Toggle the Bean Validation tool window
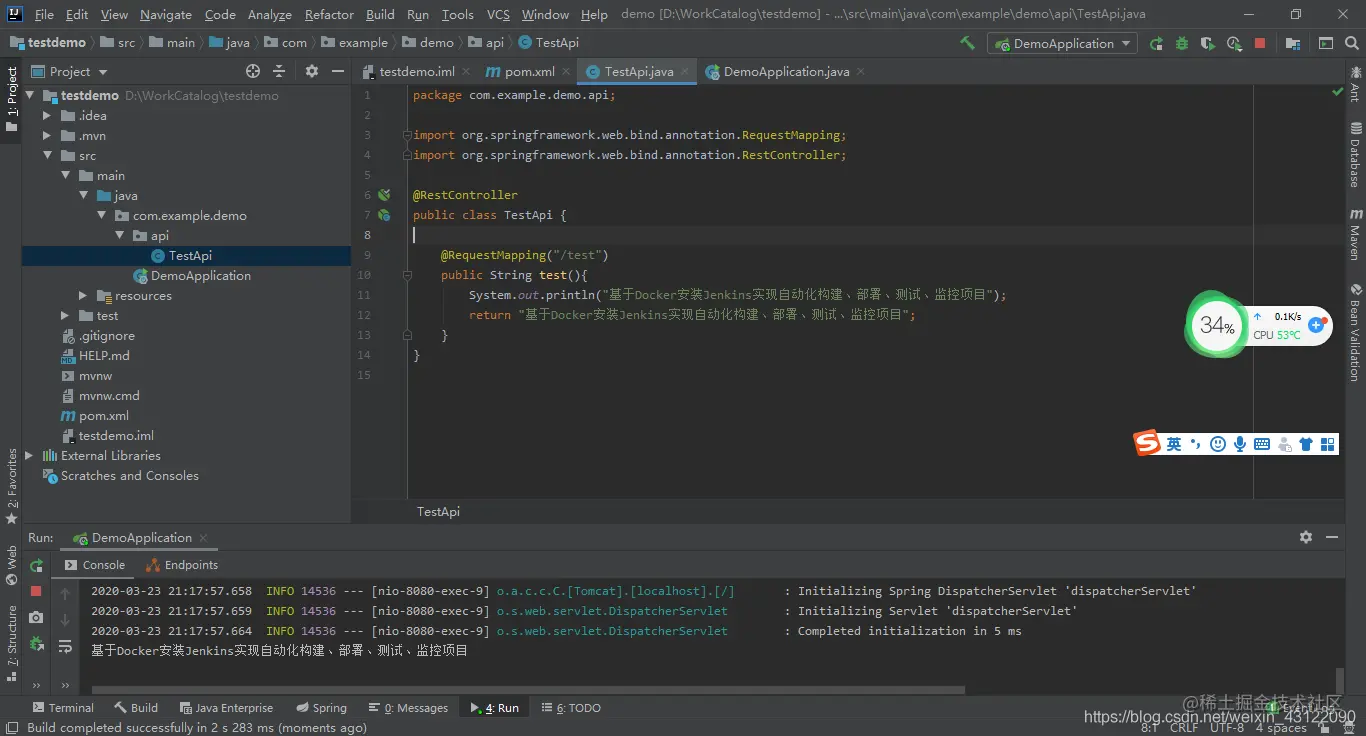The image size is (1366, 736). (x=1356, y=332)
